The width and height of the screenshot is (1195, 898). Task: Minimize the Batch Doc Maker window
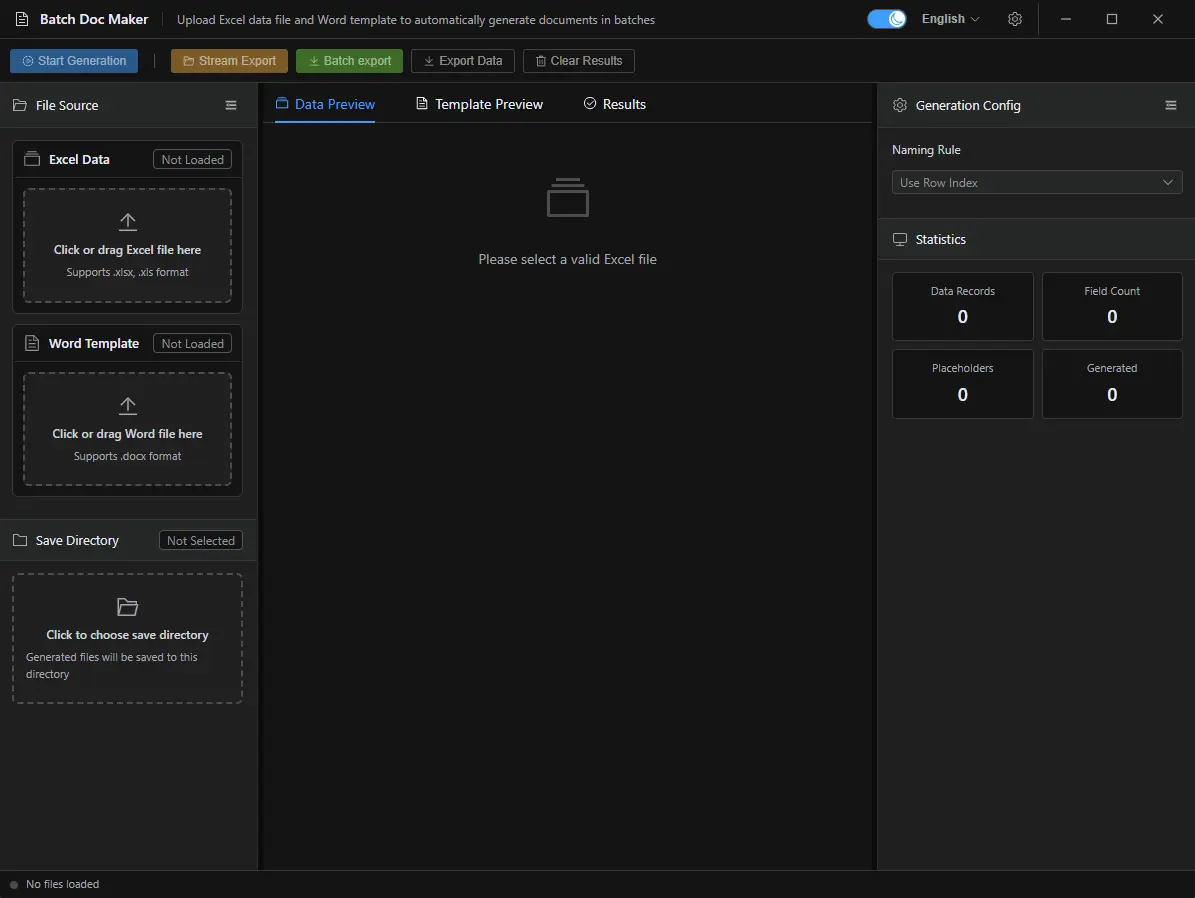1066,19
